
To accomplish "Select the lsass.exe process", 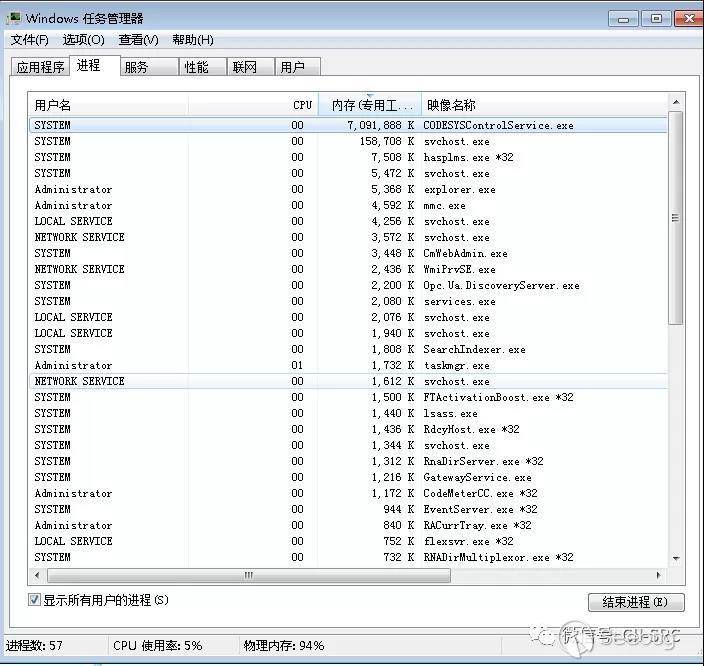I will click(348, 413).
